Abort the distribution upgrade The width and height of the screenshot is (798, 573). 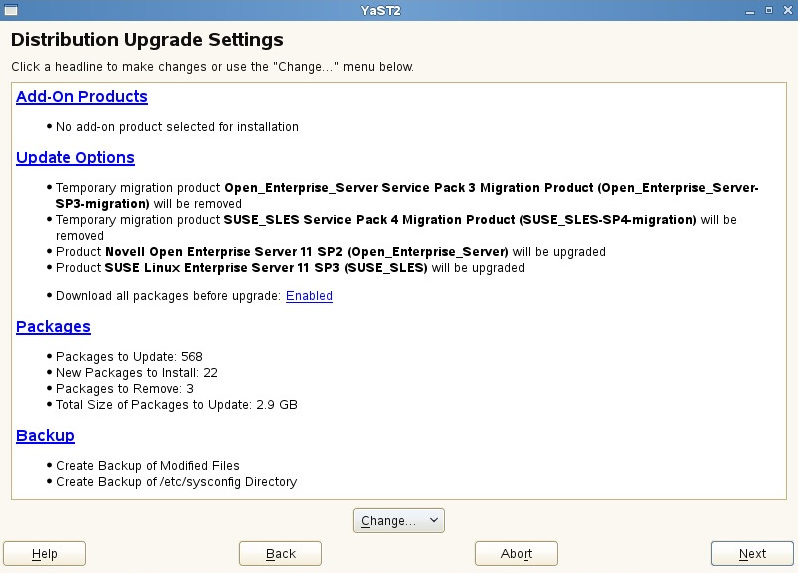tap(516, 554)
